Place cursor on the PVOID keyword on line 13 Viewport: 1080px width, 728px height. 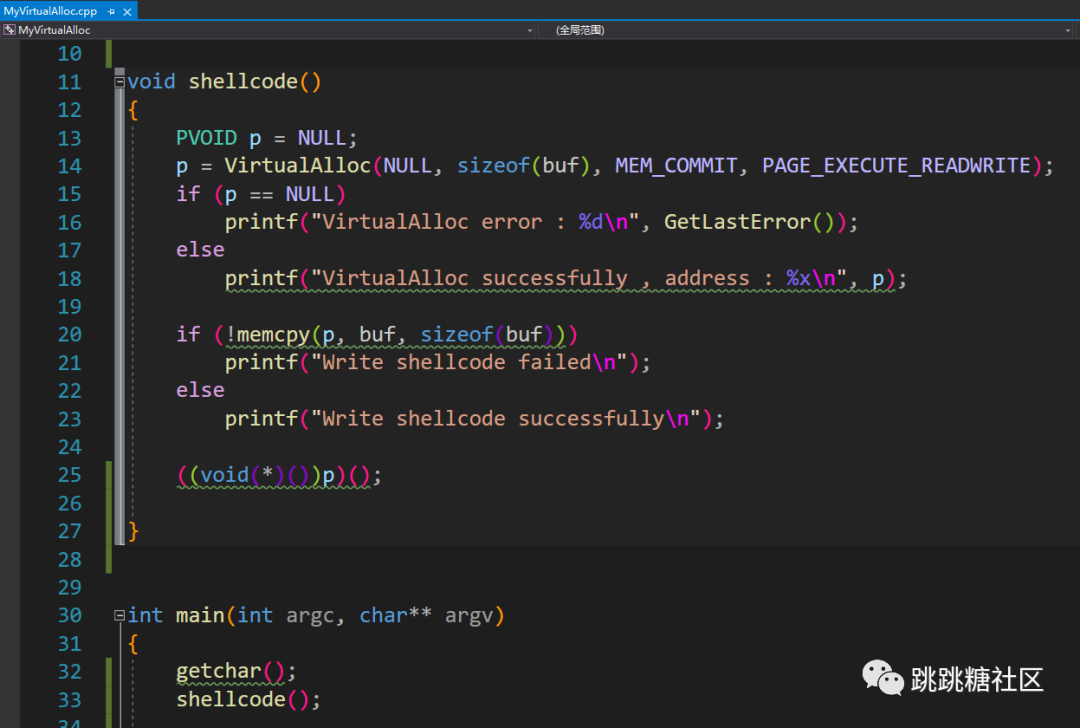pos(205,137)
